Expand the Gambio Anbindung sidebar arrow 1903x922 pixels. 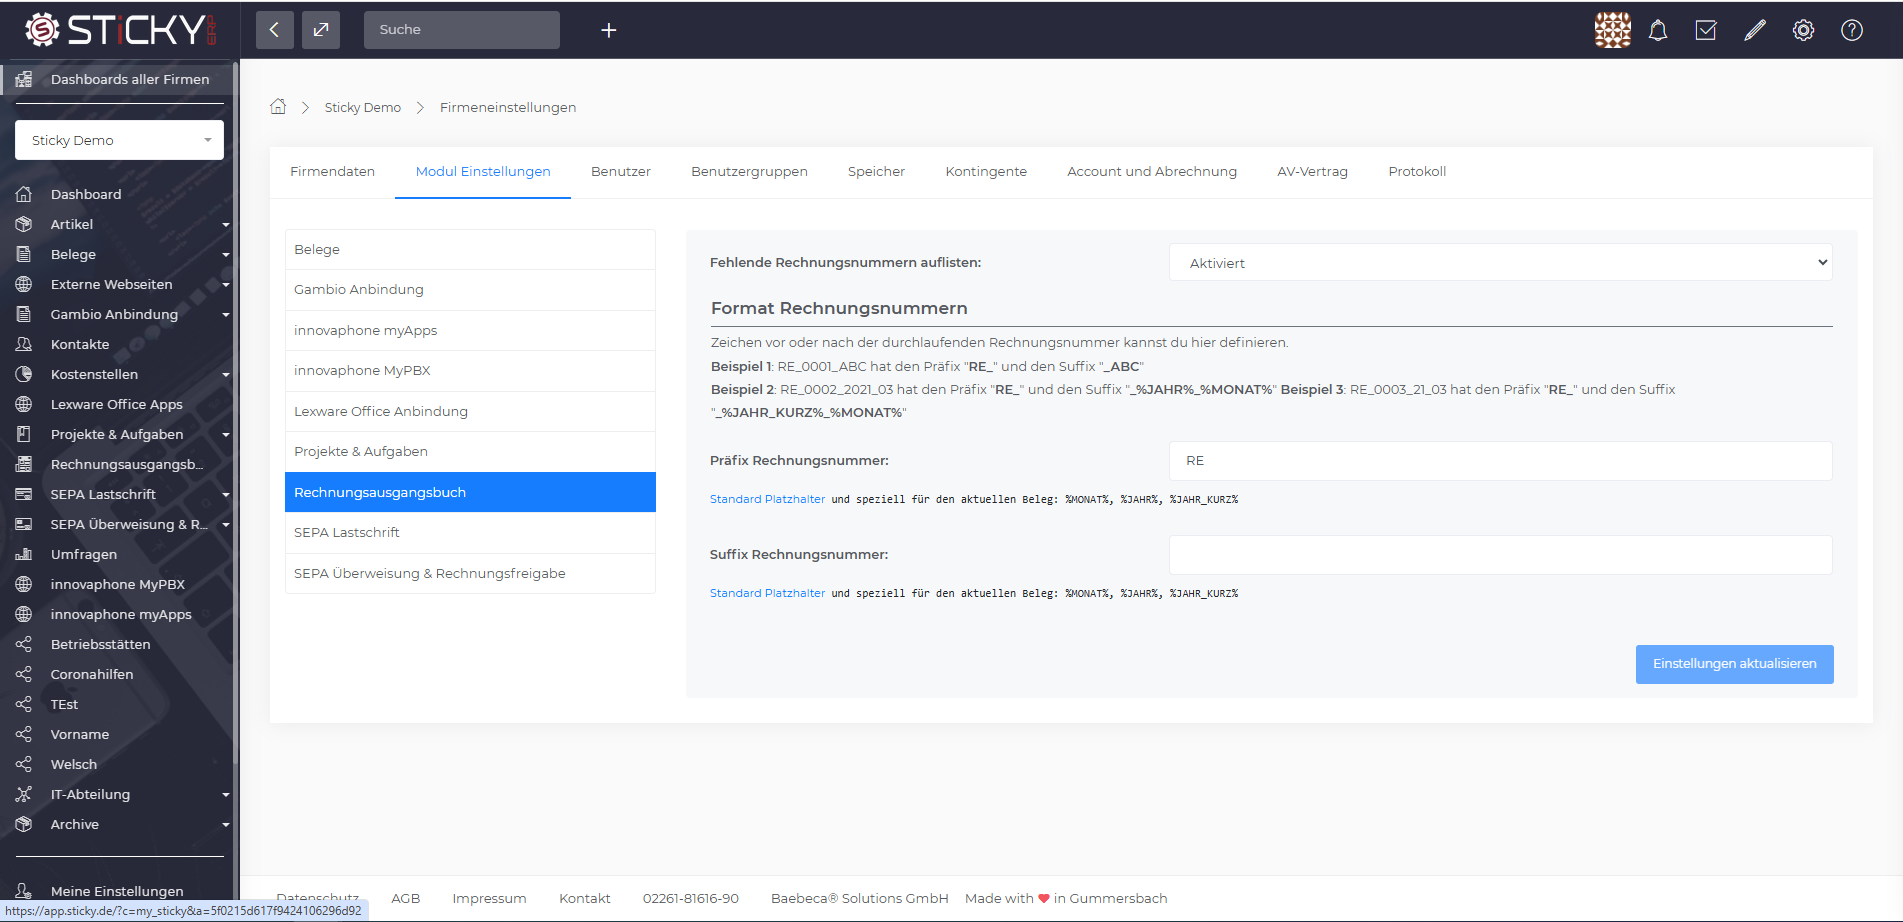point(226,315)
